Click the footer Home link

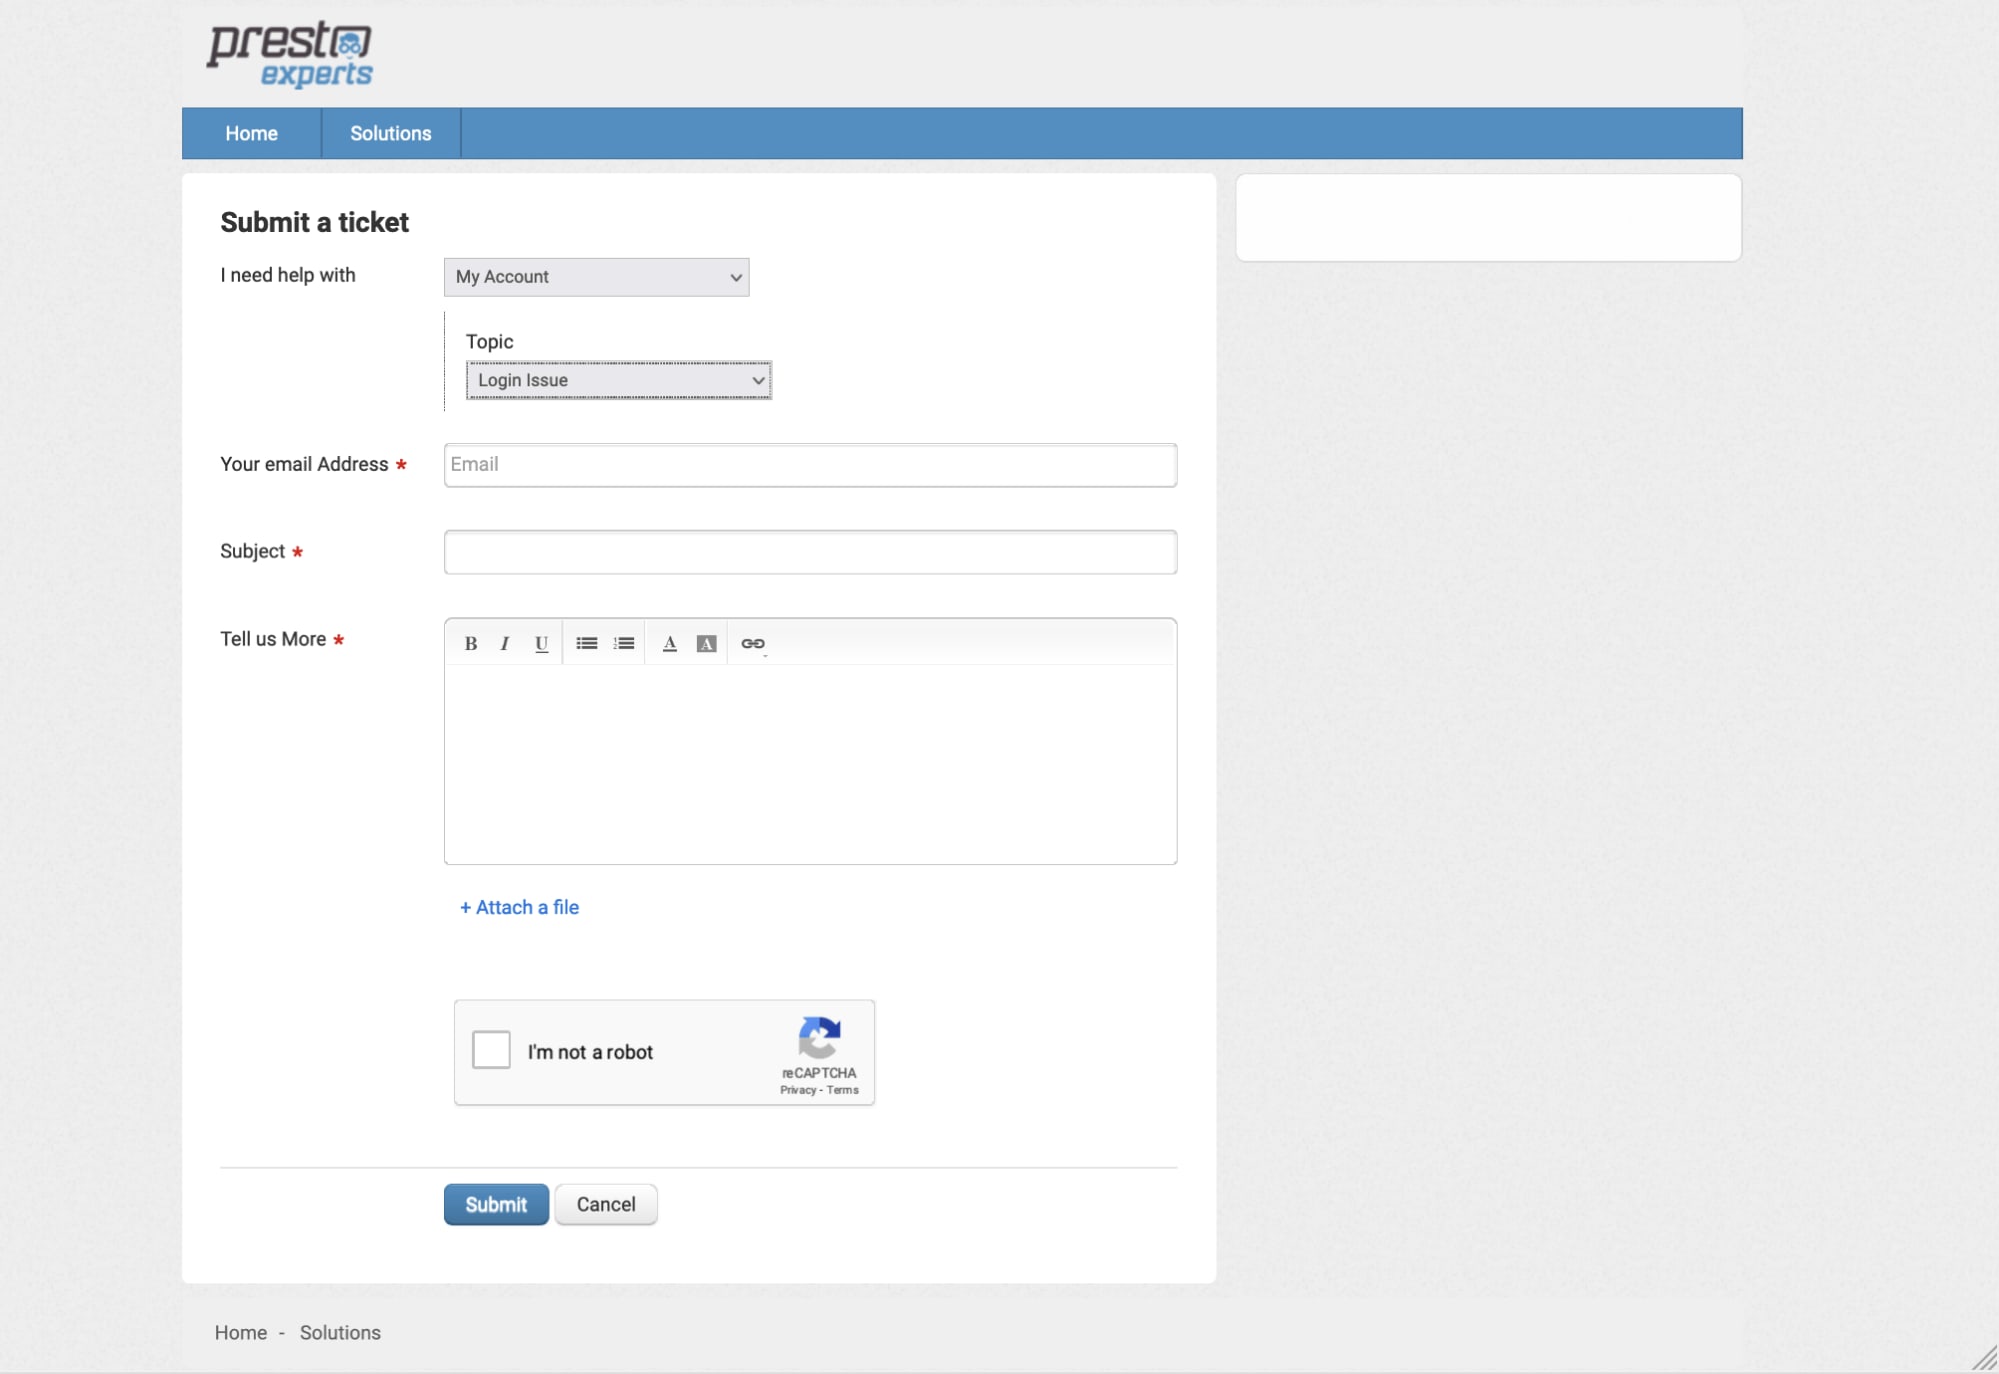coord(240,1332)
